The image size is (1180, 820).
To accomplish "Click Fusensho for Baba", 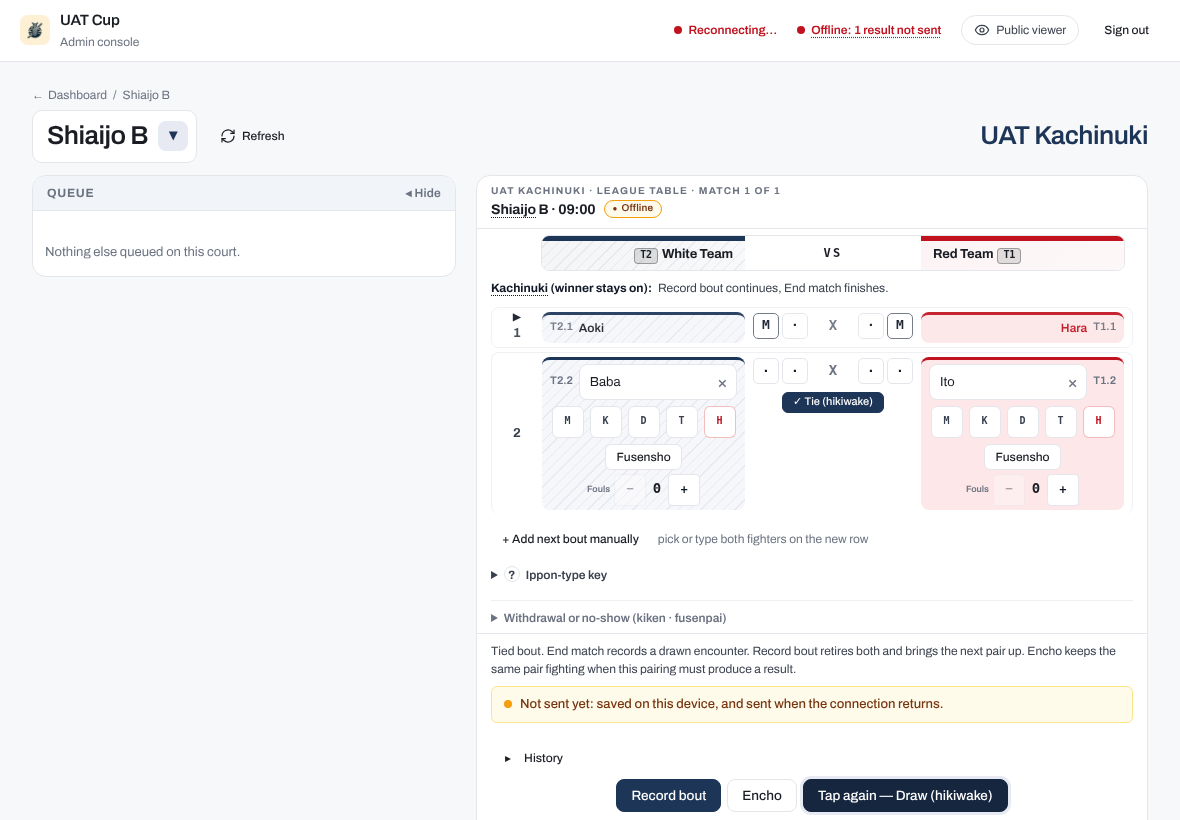I will (643, 457).
